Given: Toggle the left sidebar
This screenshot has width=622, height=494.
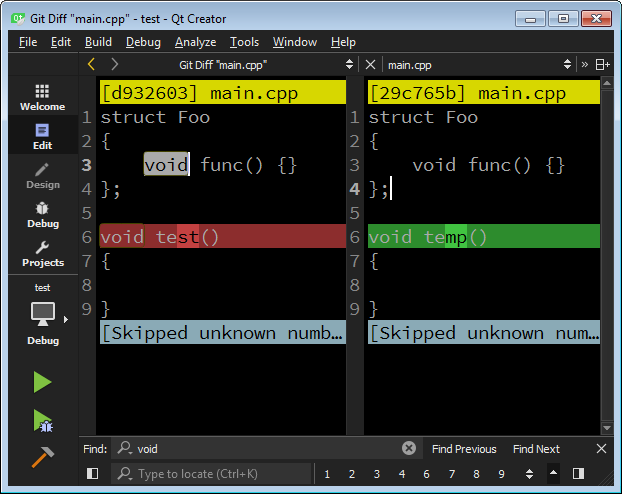Looking at the screenshot, I should pyautogui.click(x=92, y=473).
